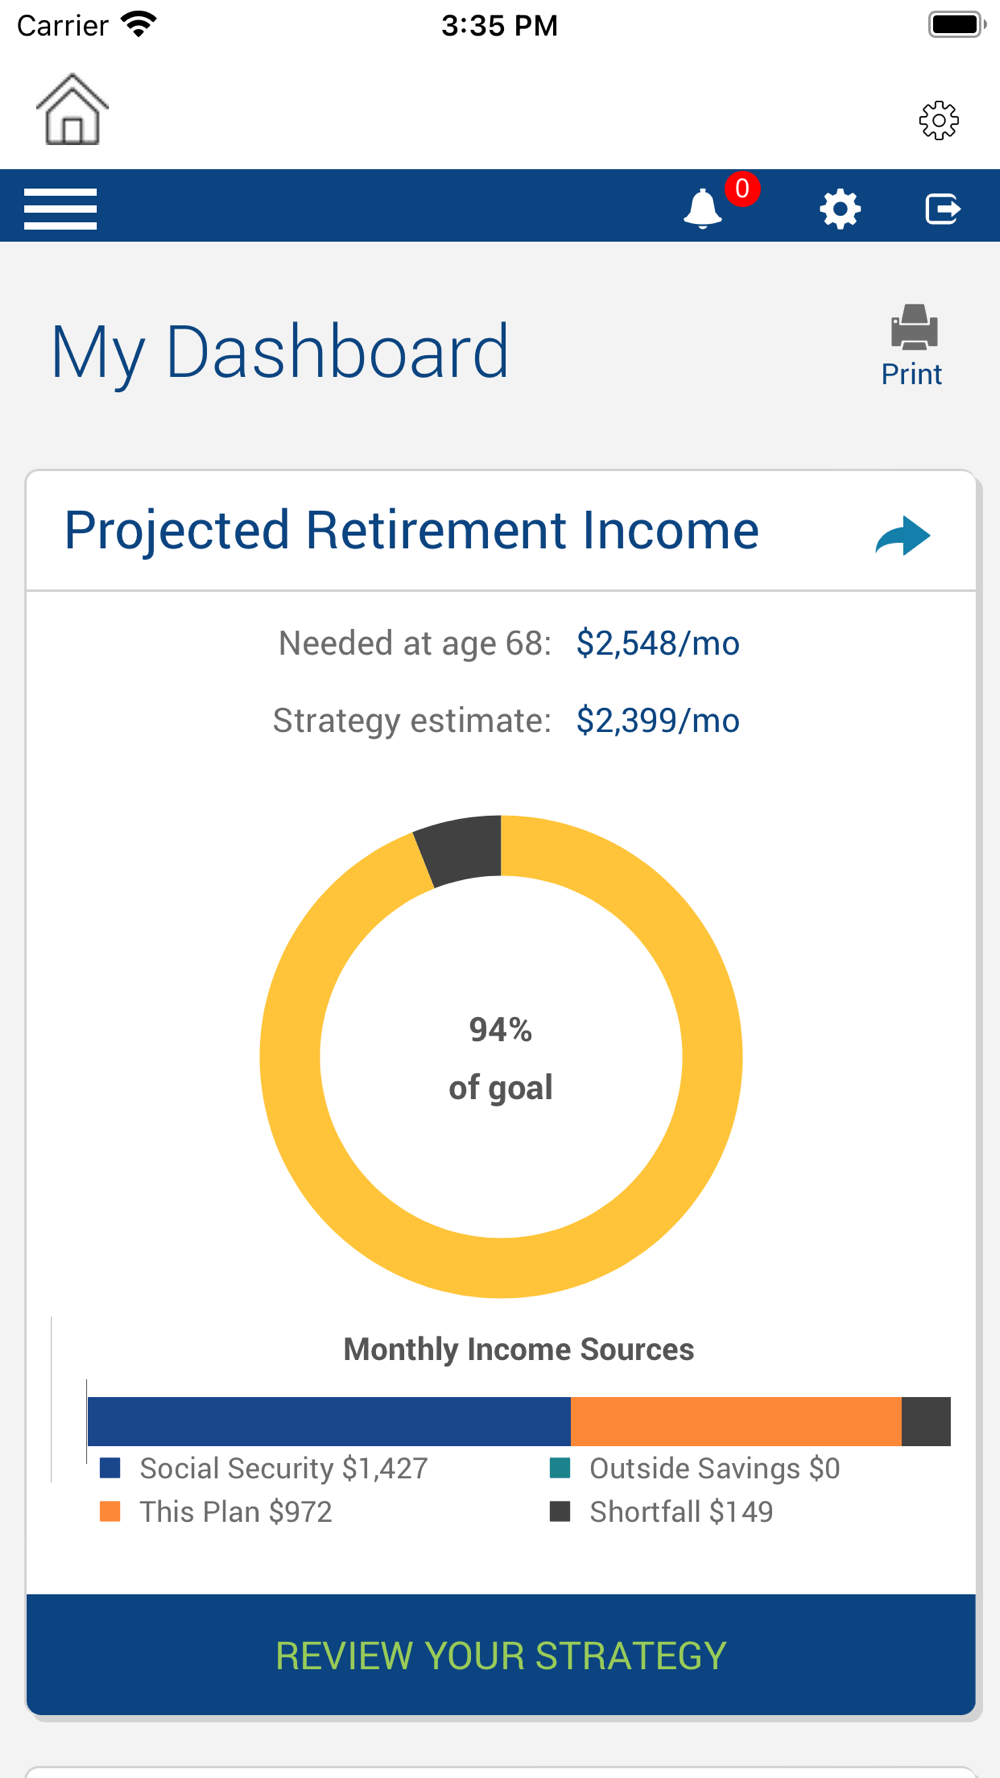Open notifications bell icon

702,208
